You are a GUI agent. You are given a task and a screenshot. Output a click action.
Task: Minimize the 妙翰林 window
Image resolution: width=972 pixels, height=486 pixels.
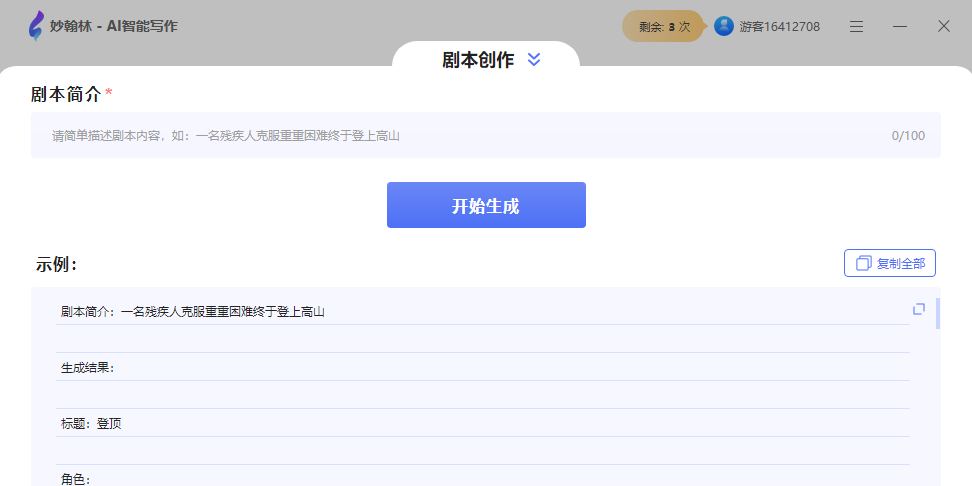point(900,27)
